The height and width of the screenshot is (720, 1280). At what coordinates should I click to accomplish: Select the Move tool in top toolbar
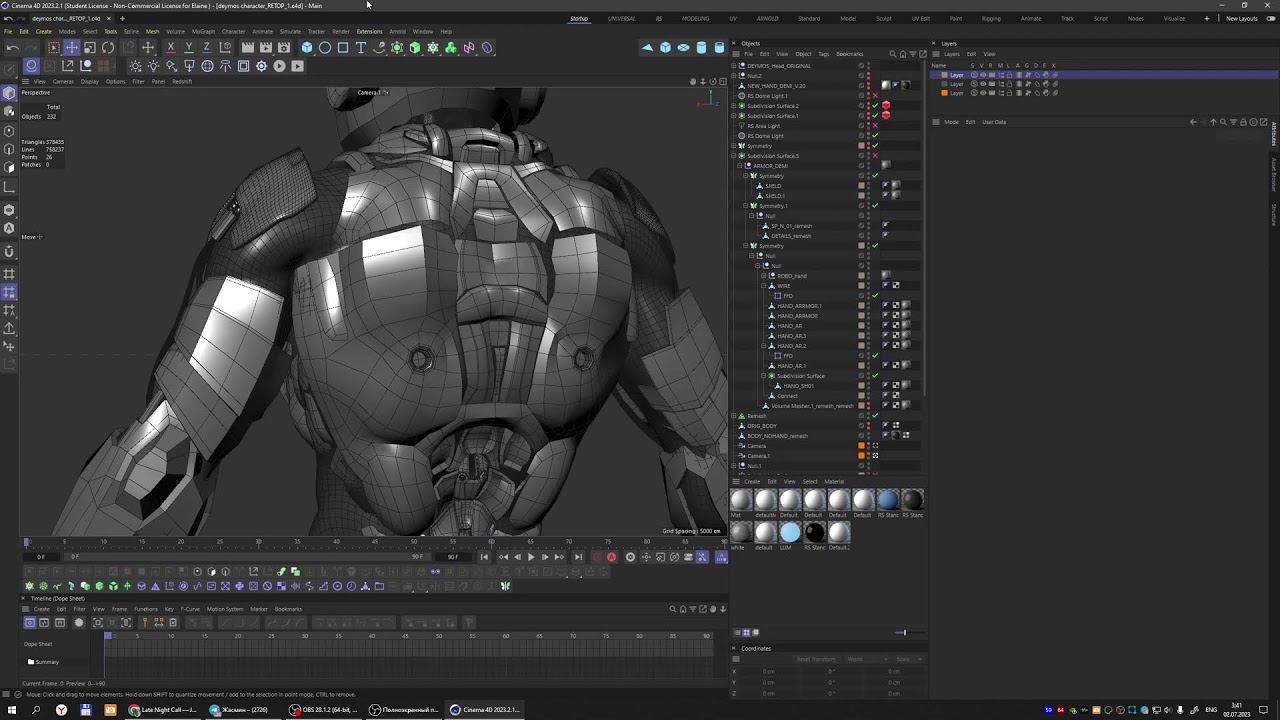72,48
